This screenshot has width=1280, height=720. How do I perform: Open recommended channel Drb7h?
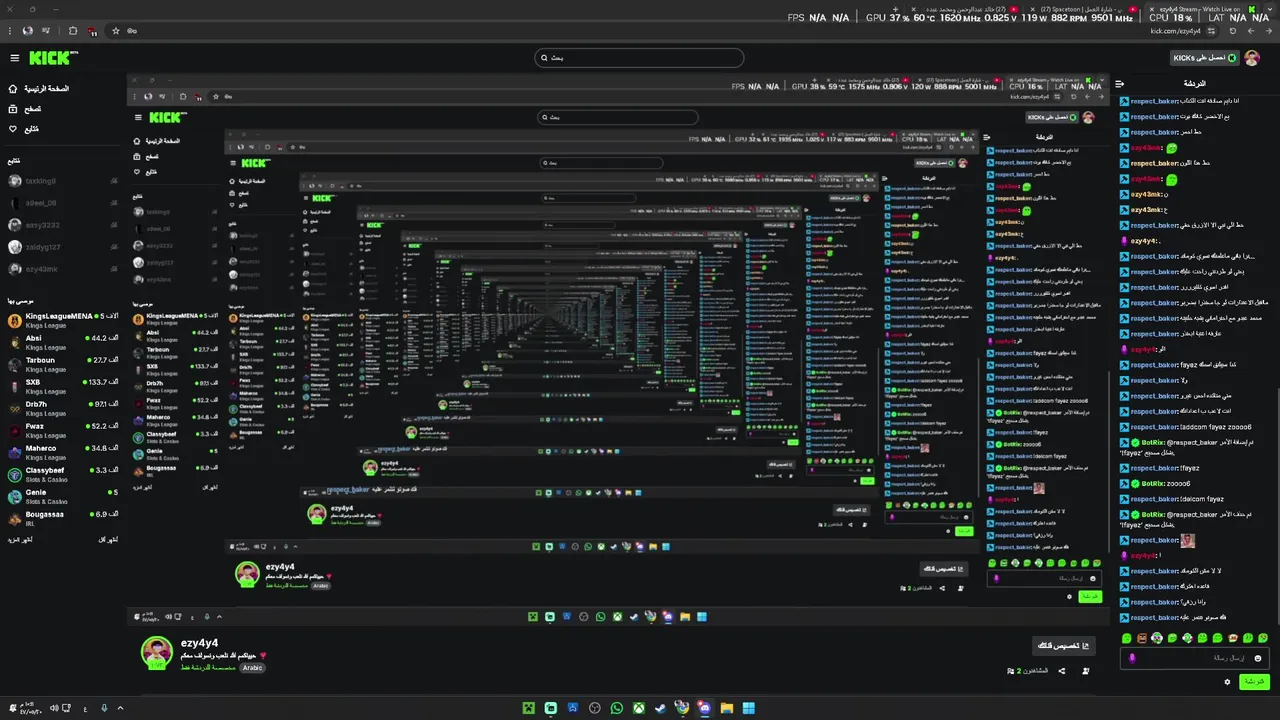[62, 408]
